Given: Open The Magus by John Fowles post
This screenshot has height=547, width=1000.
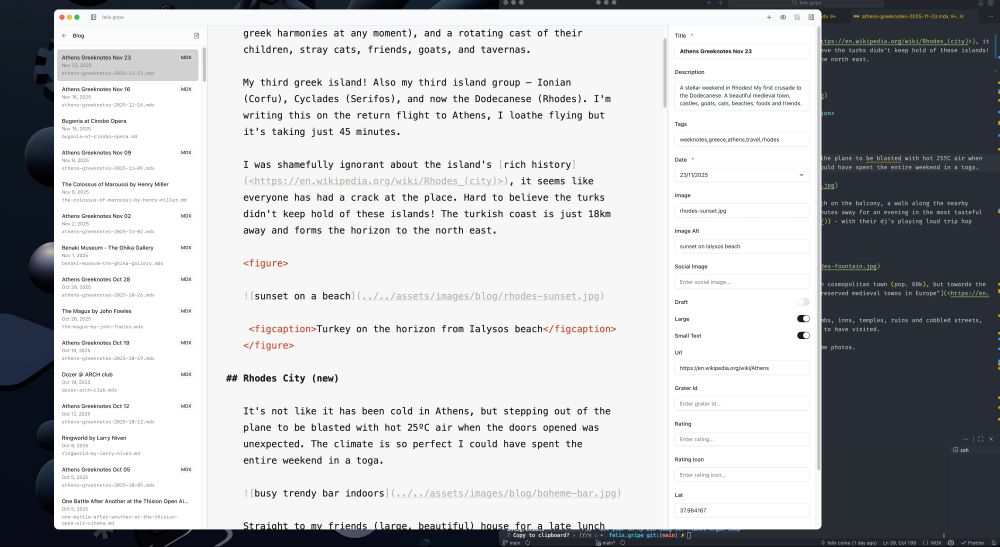Looking at the screenshot, I should [128, 318].
